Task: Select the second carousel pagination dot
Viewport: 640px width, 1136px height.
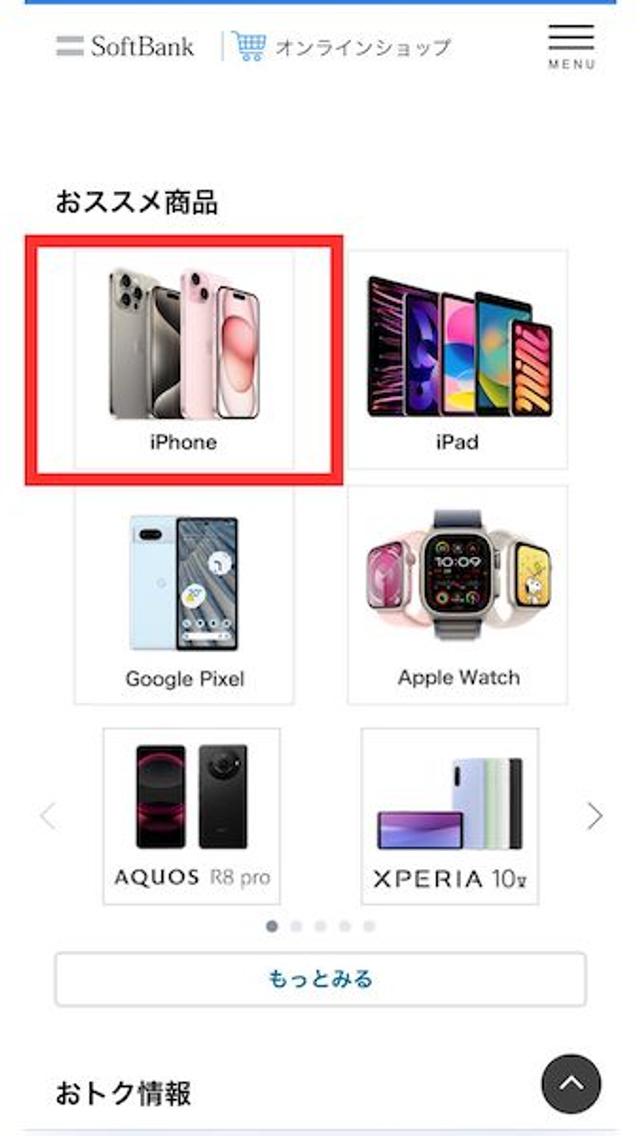Action: pyautogui.click(x=296, y=926)
